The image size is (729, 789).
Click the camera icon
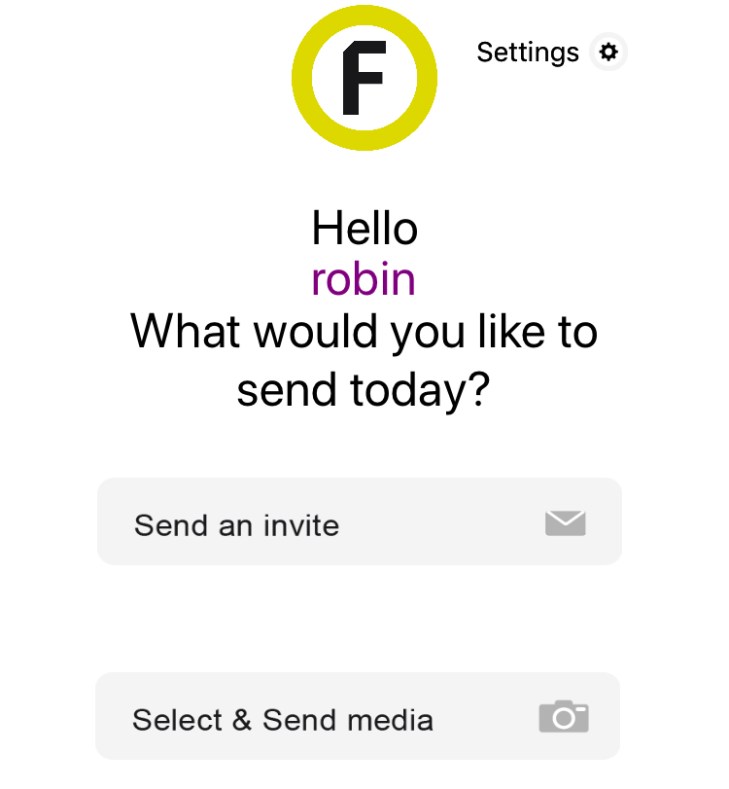[x=564, y=716]
